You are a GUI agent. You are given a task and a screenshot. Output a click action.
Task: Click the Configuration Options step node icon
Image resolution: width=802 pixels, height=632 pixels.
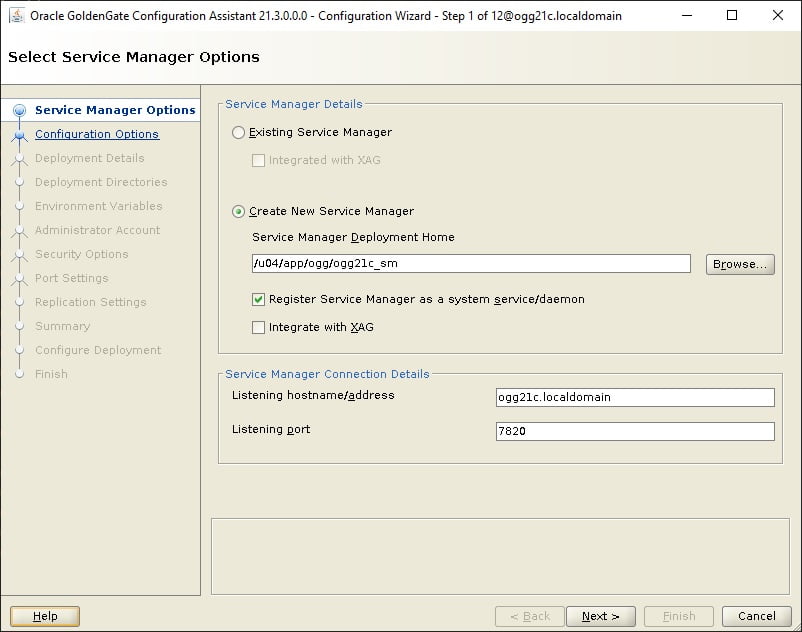19,136
